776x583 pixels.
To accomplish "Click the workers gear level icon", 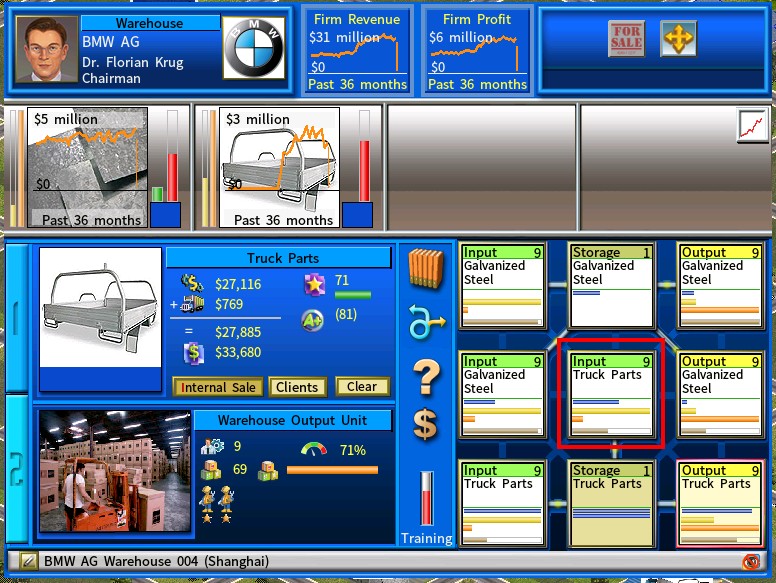I will (212, 446).
